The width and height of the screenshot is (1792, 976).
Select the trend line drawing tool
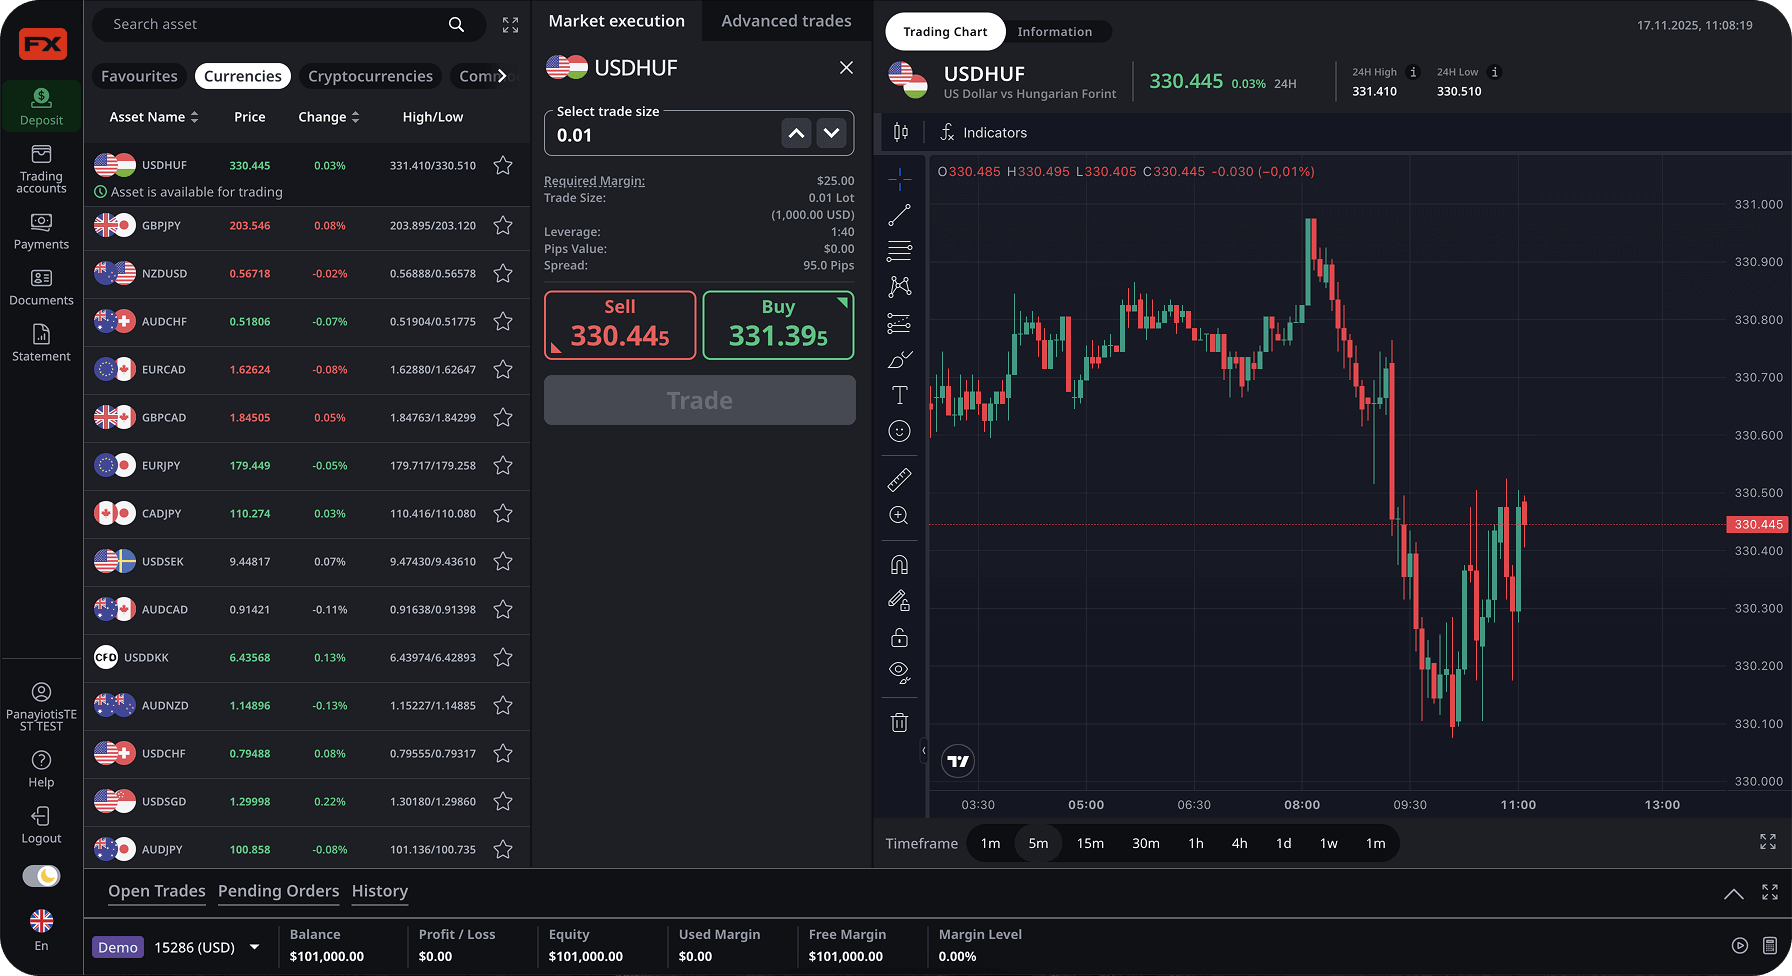tap(899, 215)
